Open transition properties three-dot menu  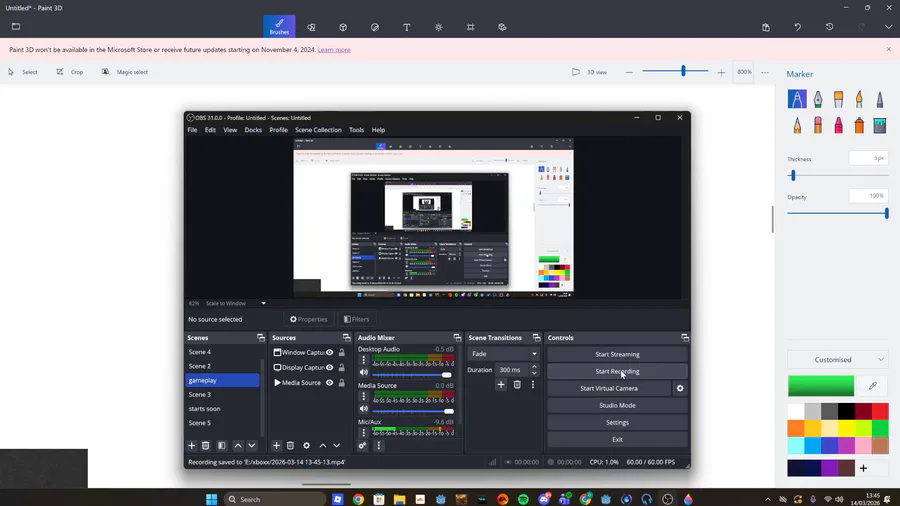(x=533, y=384)
